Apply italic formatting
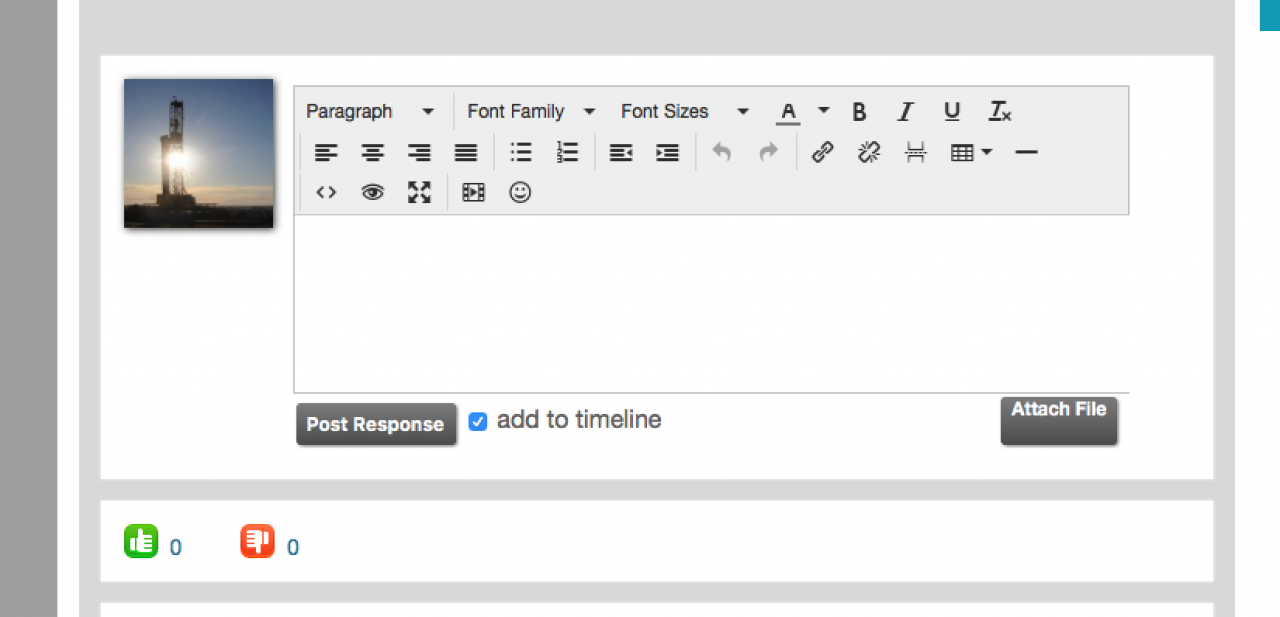Viewport: 1280px width, 617px height. click(x=905, y=112)
